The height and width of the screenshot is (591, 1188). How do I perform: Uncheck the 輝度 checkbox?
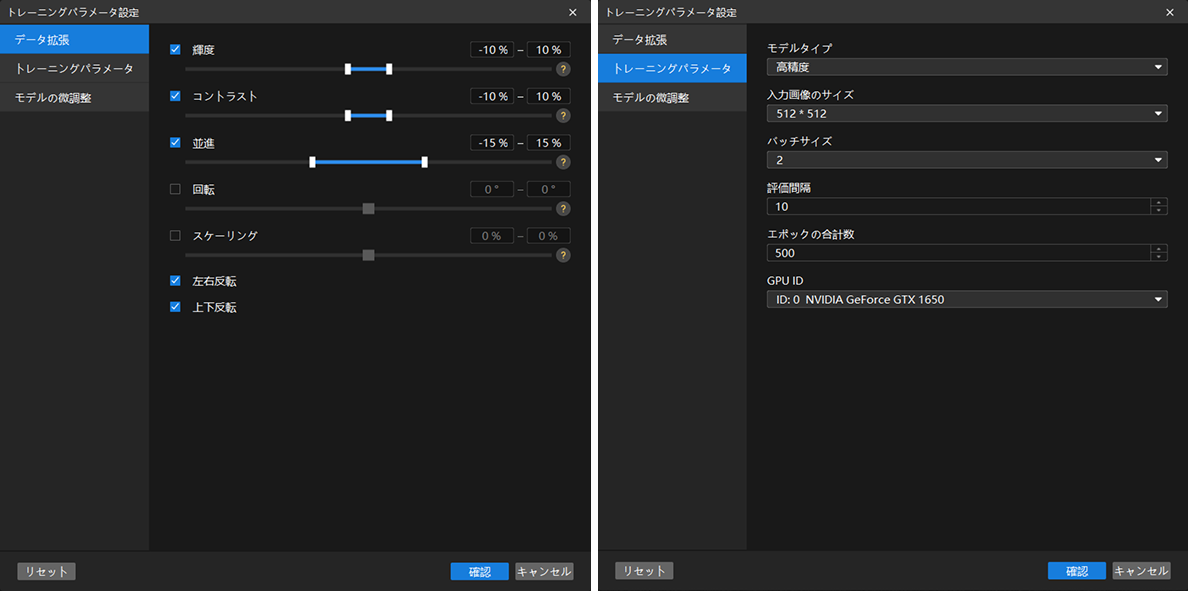pos(175,49)
